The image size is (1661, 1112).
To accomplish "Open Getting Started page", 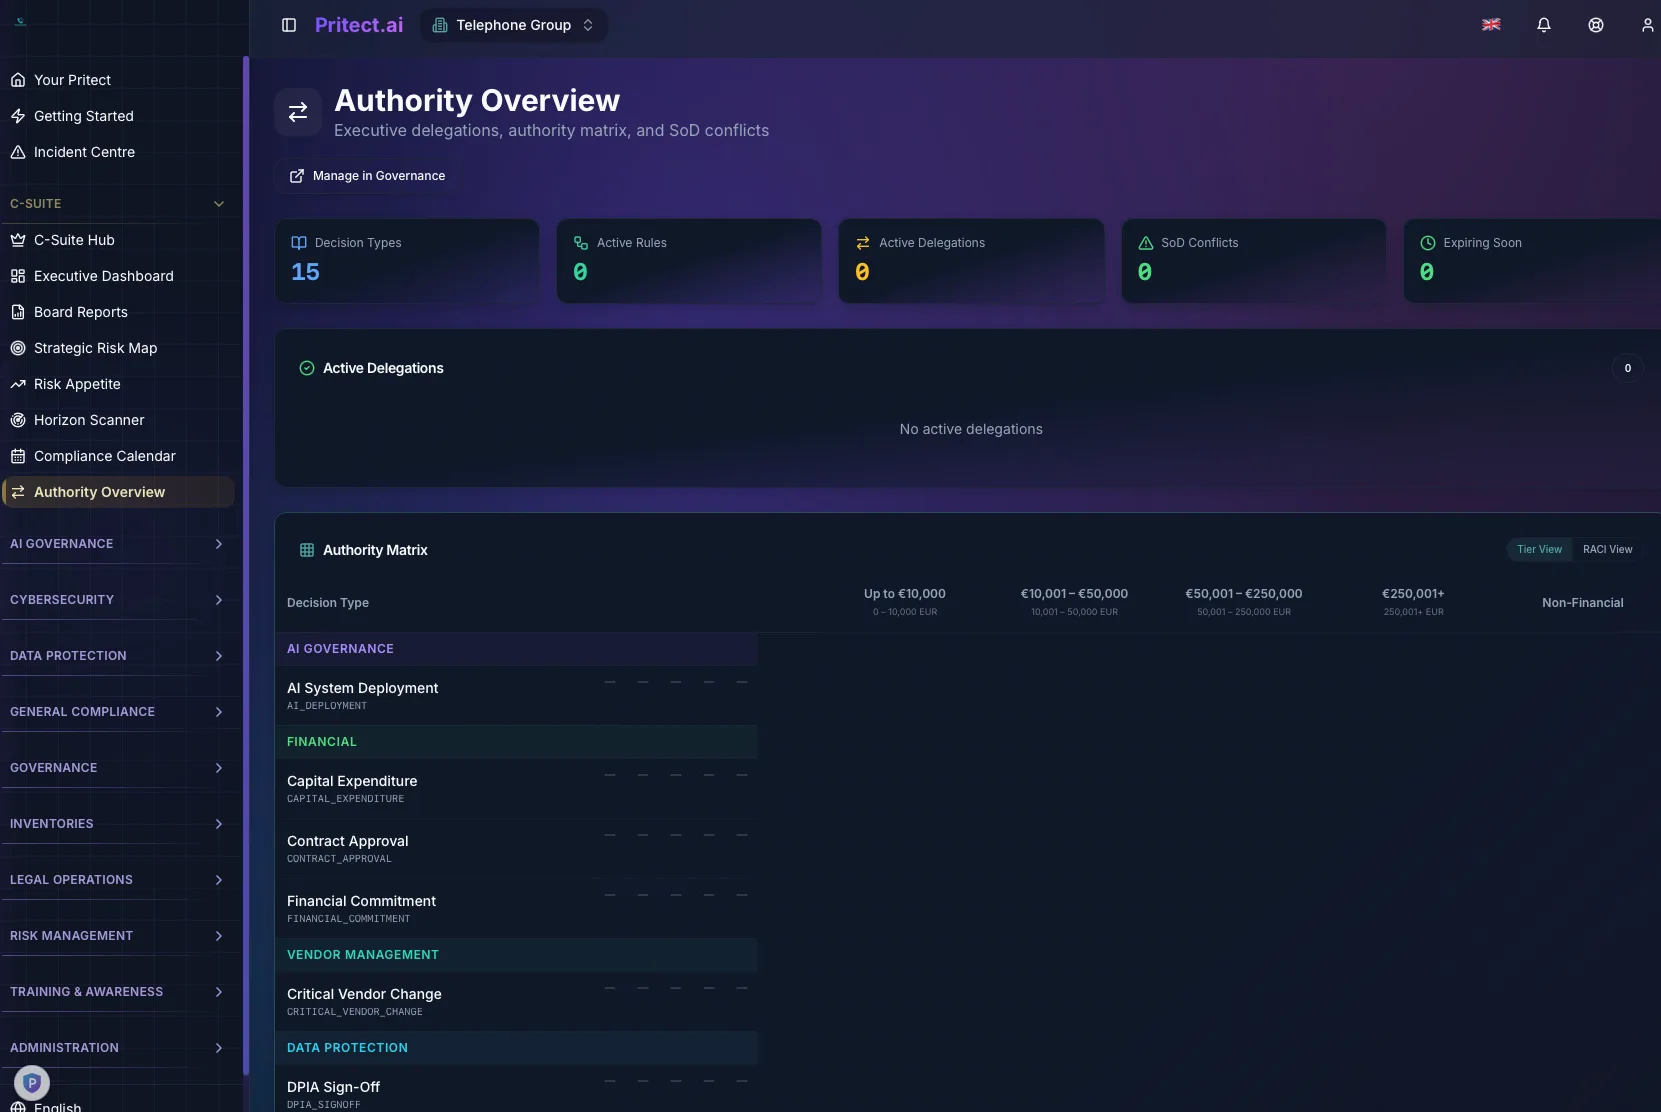I will point(118,116).
